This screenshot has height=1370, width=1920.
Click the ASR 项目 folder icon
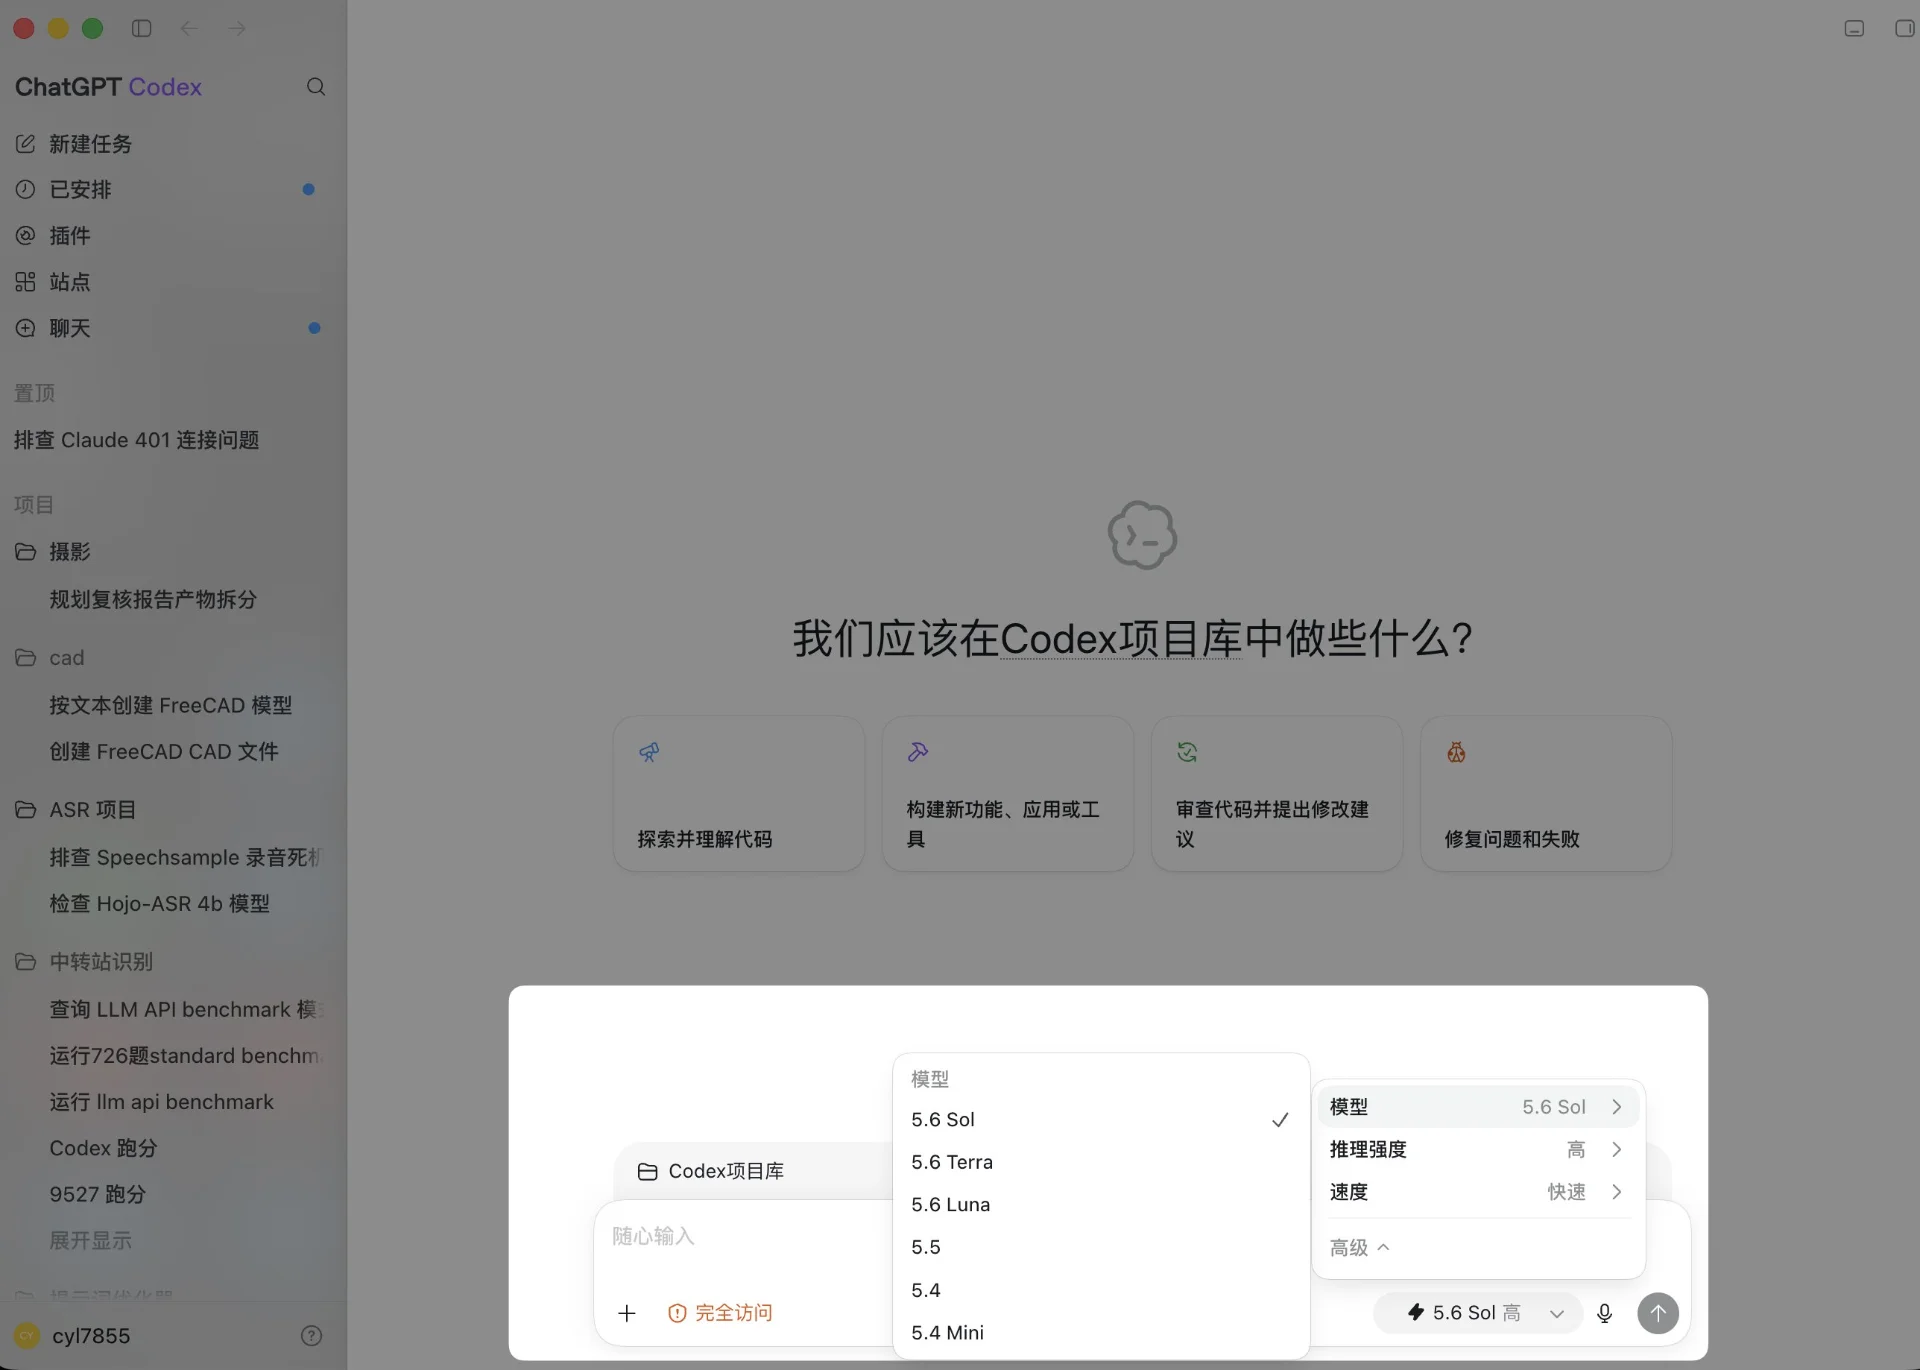click(26, 810)
